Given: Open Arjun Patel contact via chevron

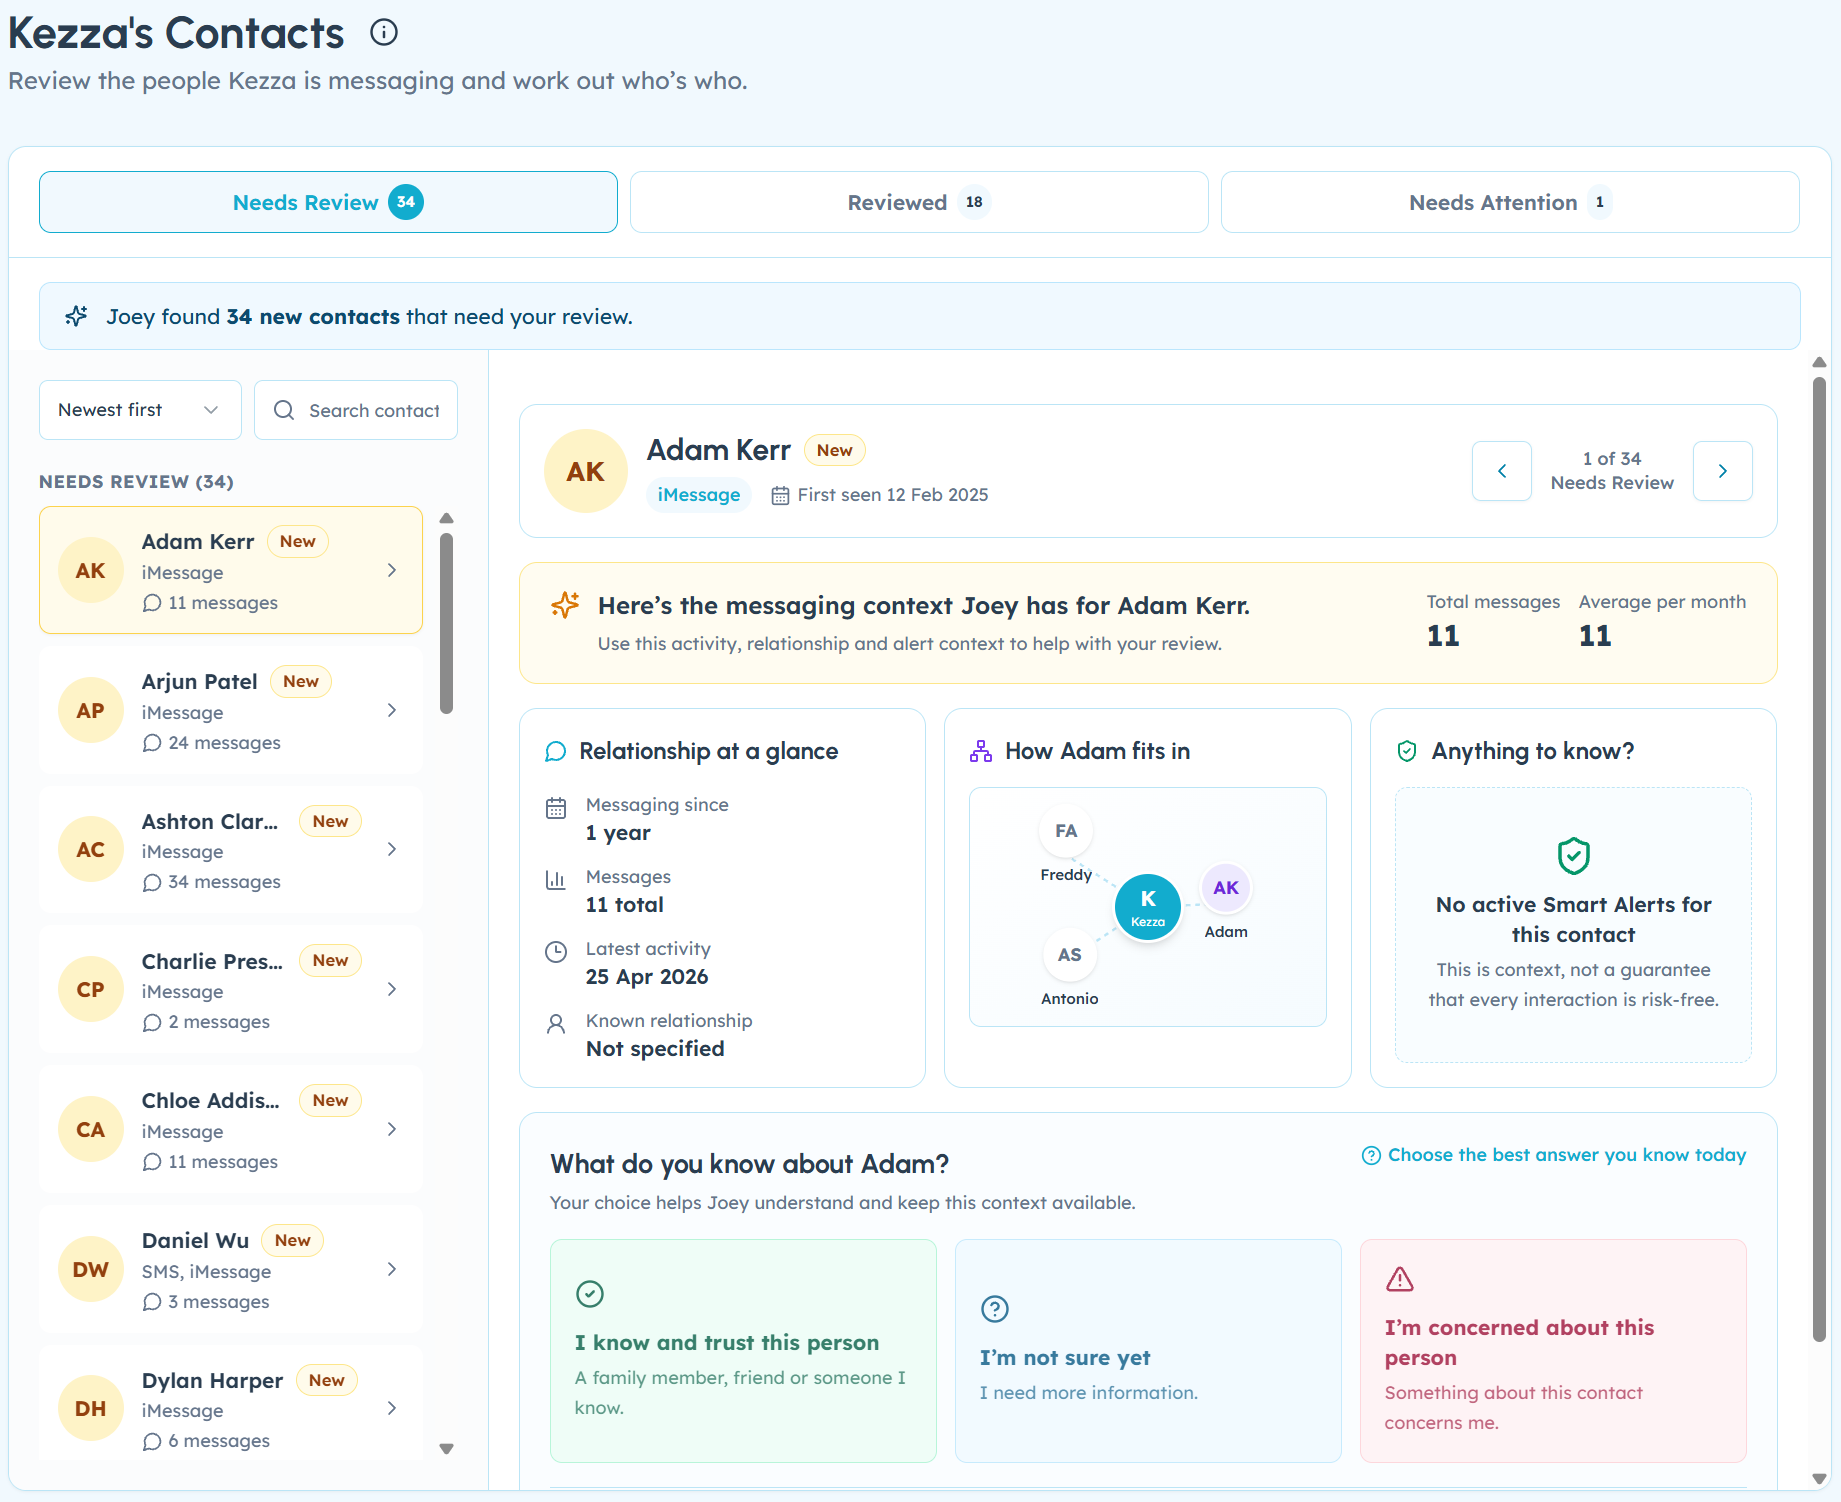Looking at the screenshot, I should click(x=392, y=710).
